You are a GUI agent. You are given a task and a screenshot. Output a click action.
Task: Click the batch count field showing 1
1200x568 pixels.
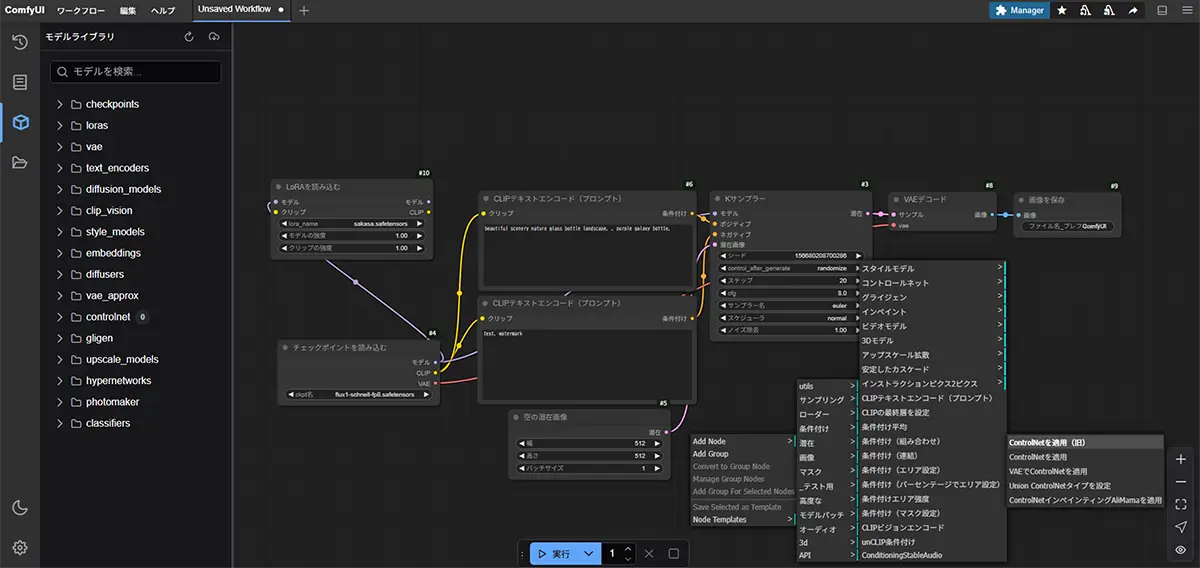[612, 553]
